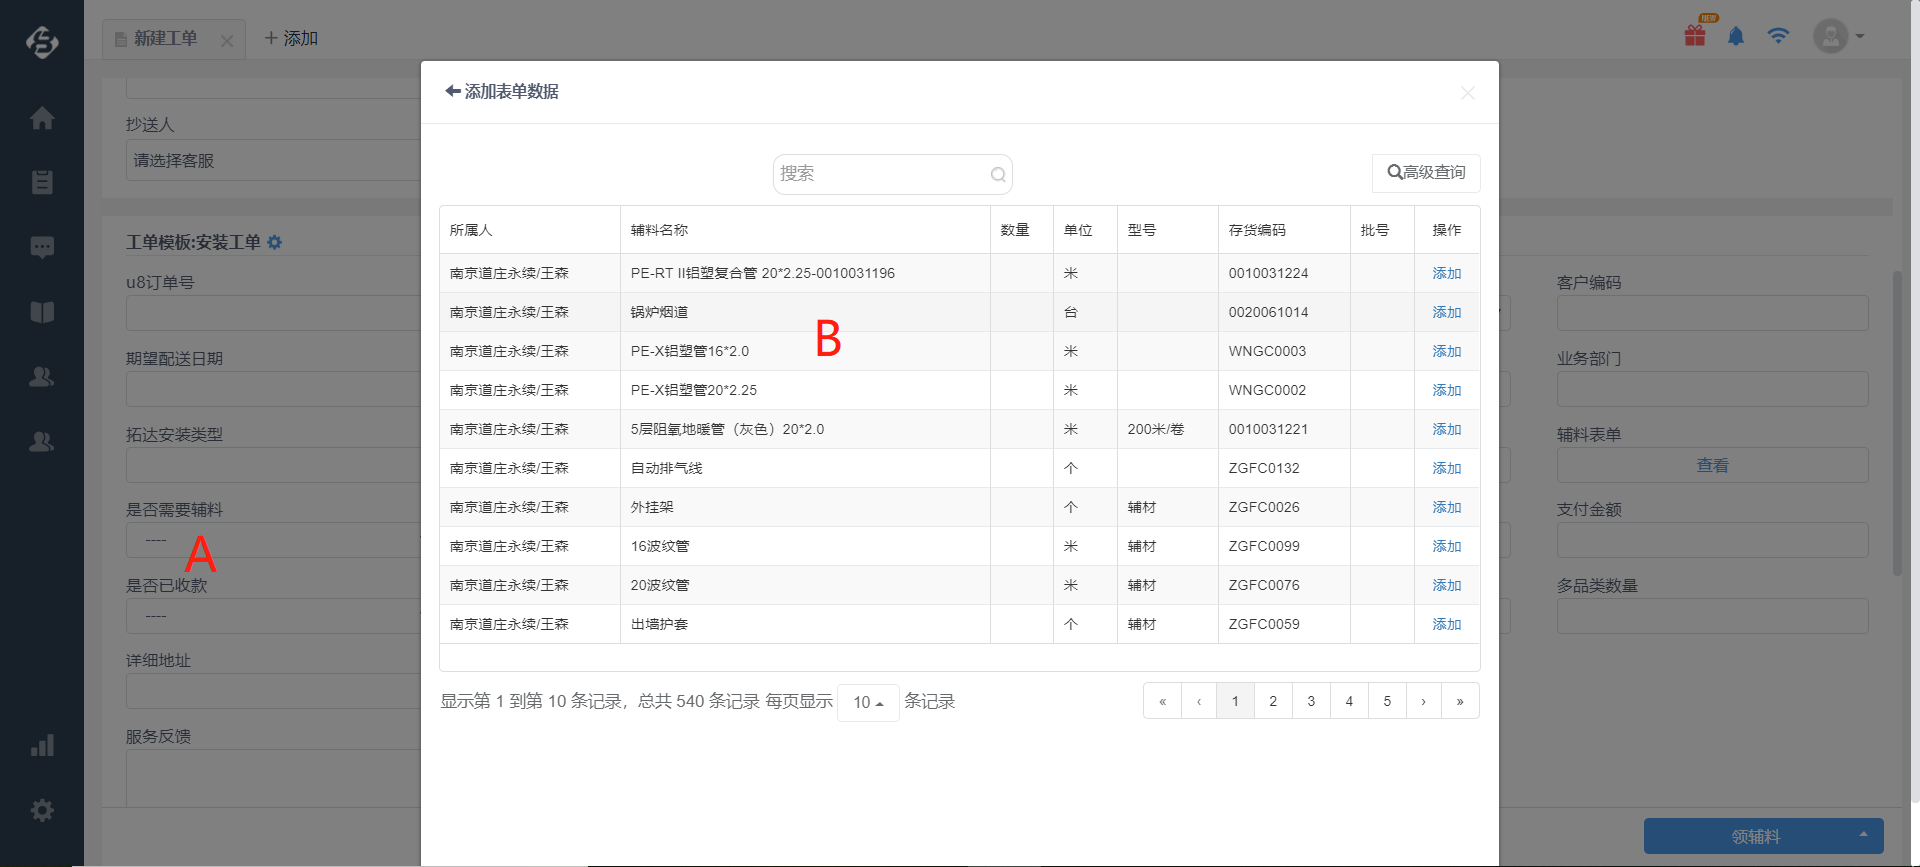The height and width of the screenshot is (867, 1920).
Task: Jump to the last page of records
Action: click(1460, 701)
